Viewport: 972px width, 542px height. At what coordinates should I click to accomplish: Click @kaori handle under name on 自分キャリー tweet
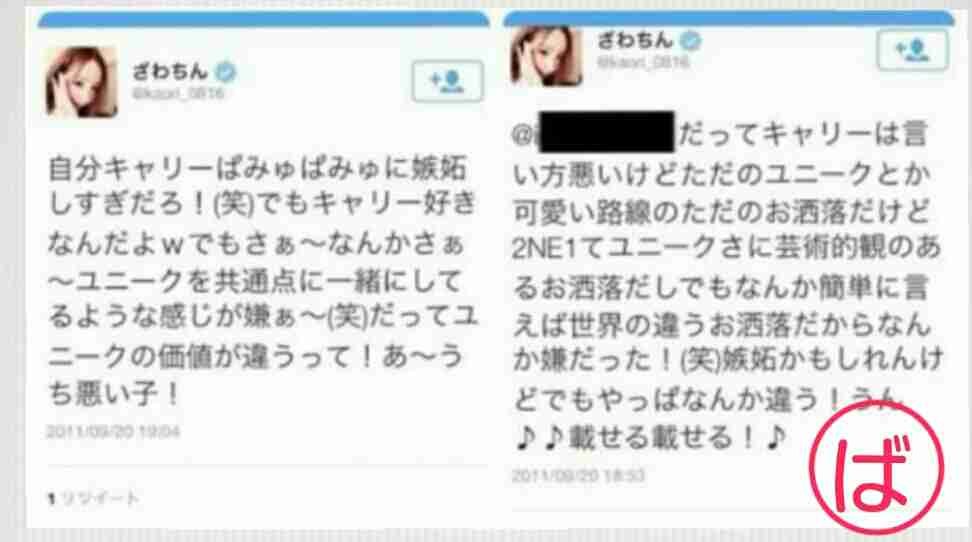[x=178, y=94]
